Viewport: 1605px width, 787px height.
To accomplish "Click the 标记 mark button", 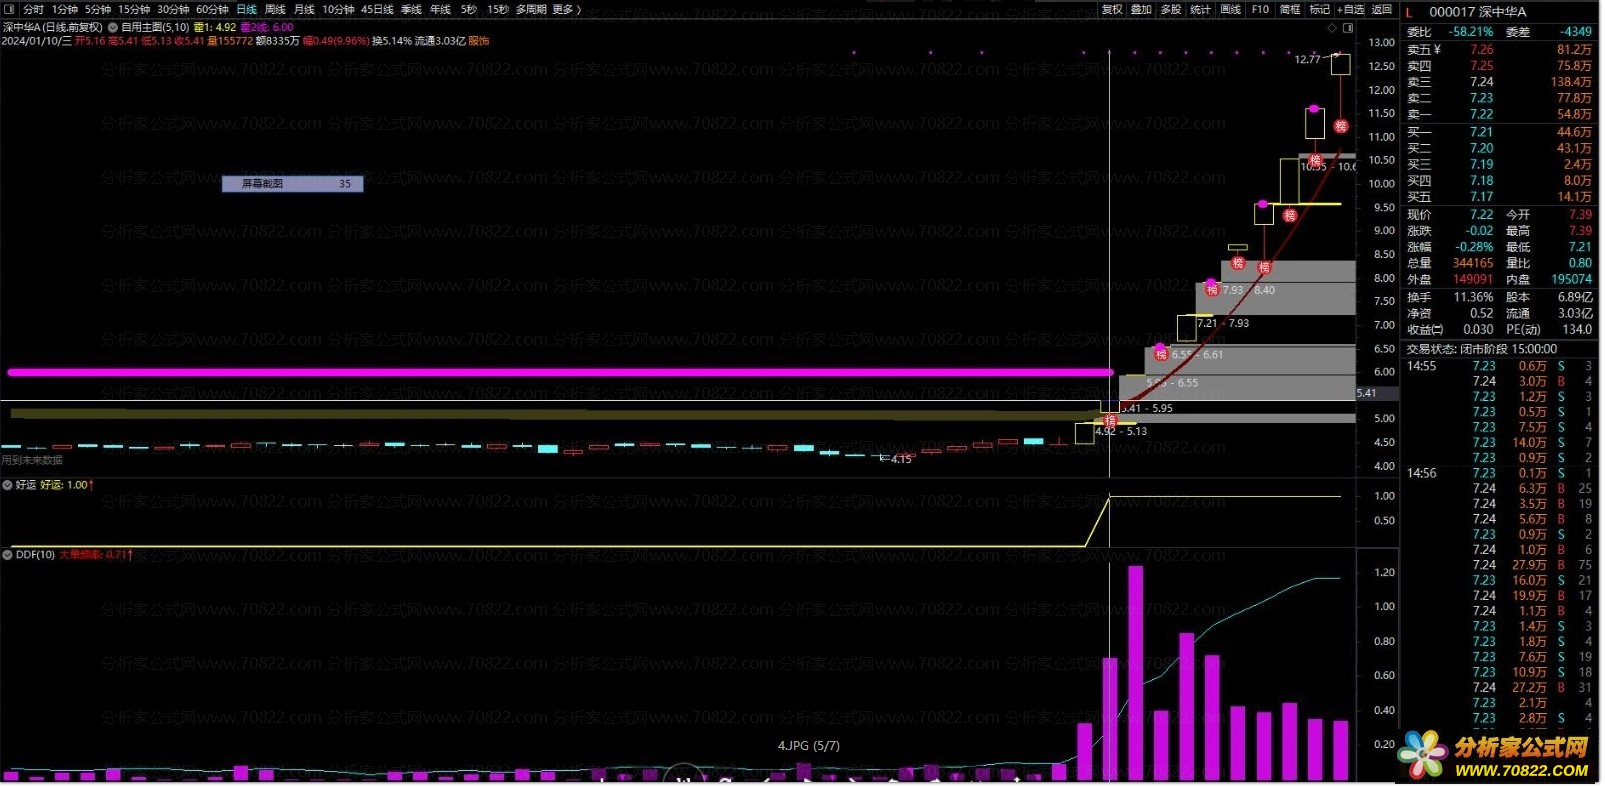I will point(1320,9).
